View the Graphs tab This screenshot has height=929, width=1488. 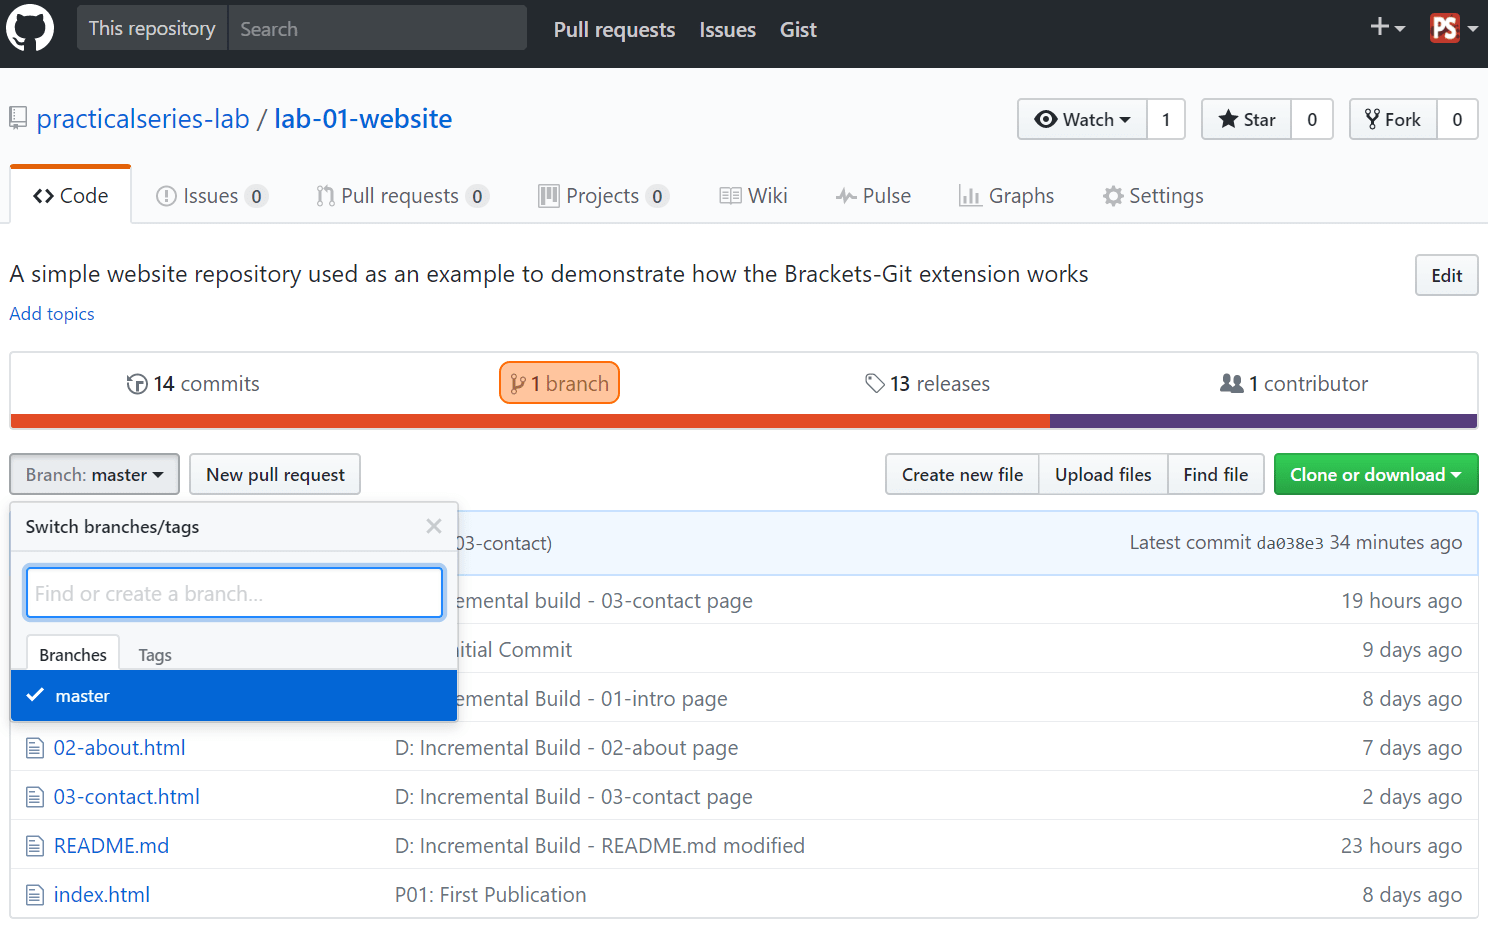[x=1006, y=196]
